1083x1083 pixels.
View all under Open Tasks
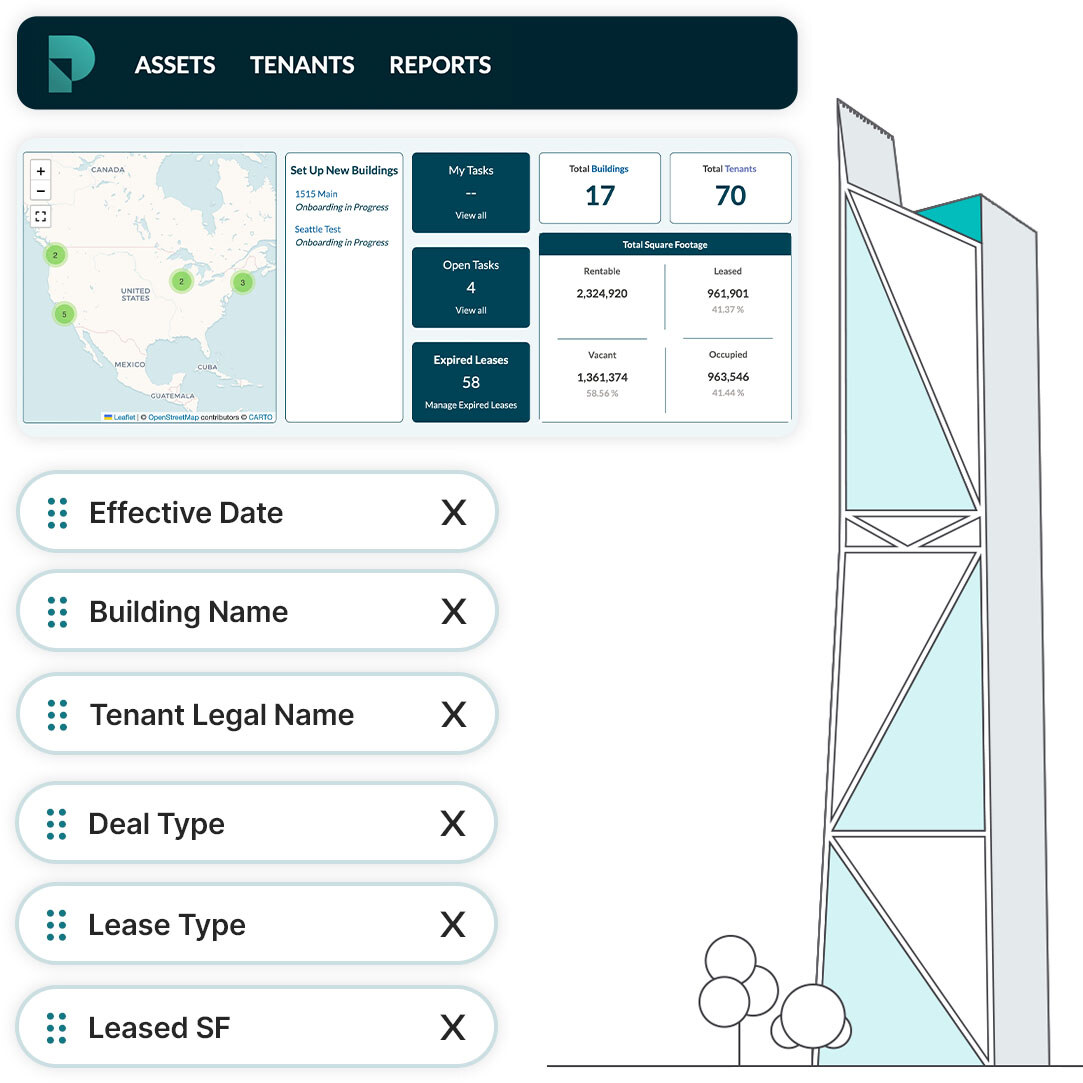pos(471,310)
